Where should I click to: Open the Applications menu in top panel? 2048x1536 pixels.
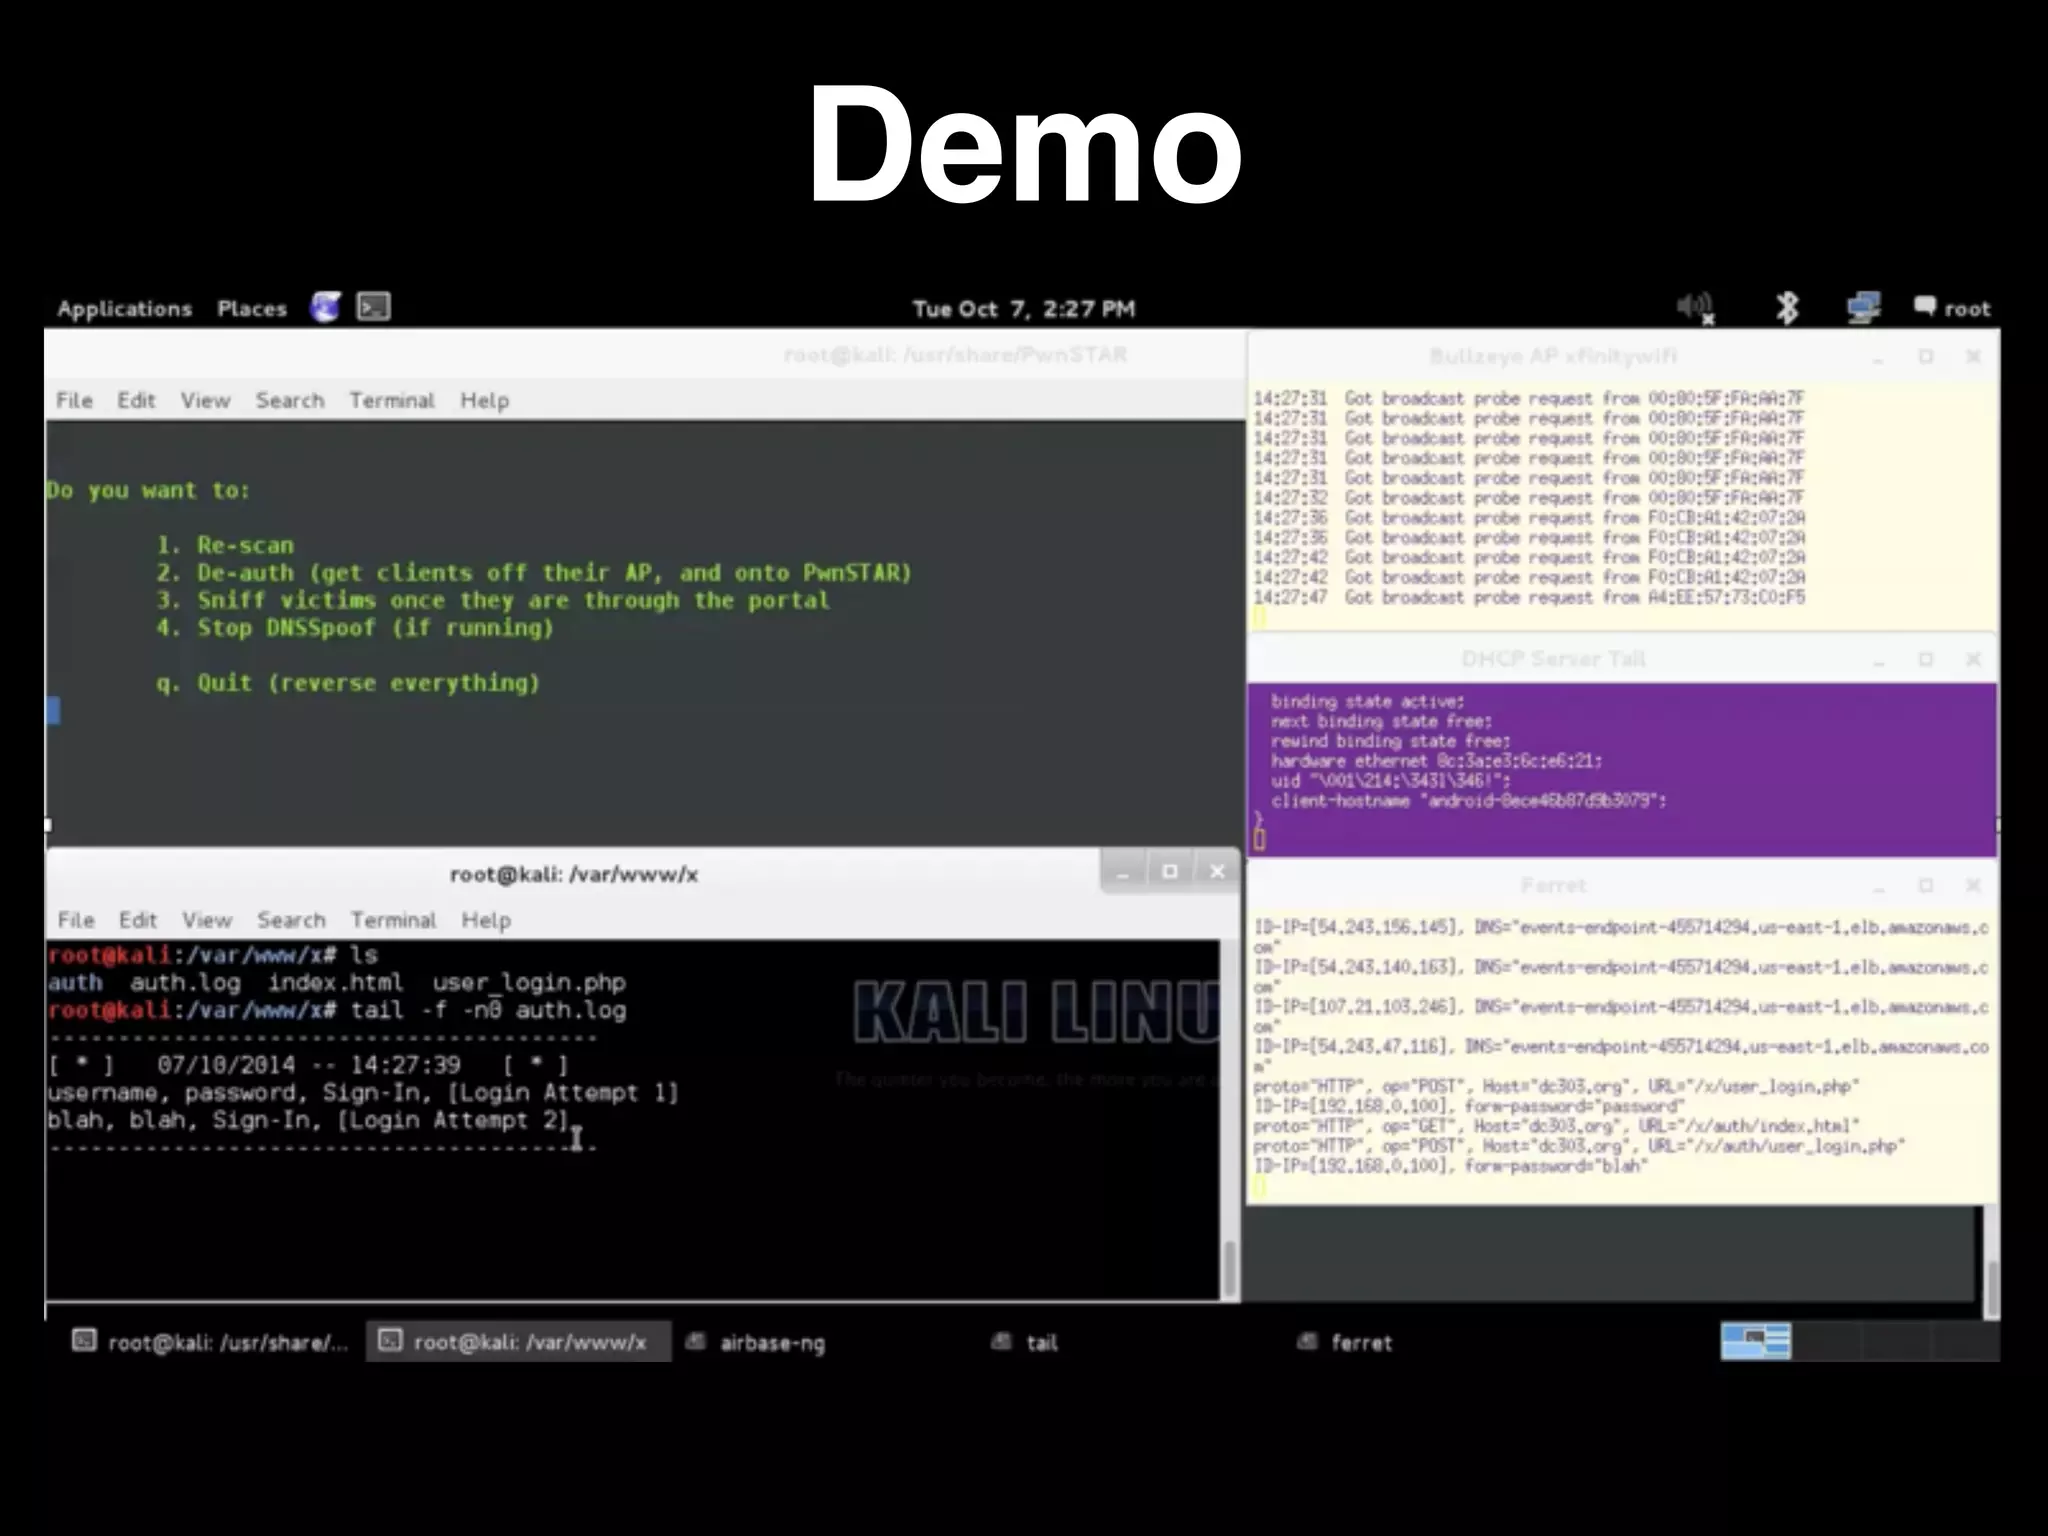(x=124, y=308)
